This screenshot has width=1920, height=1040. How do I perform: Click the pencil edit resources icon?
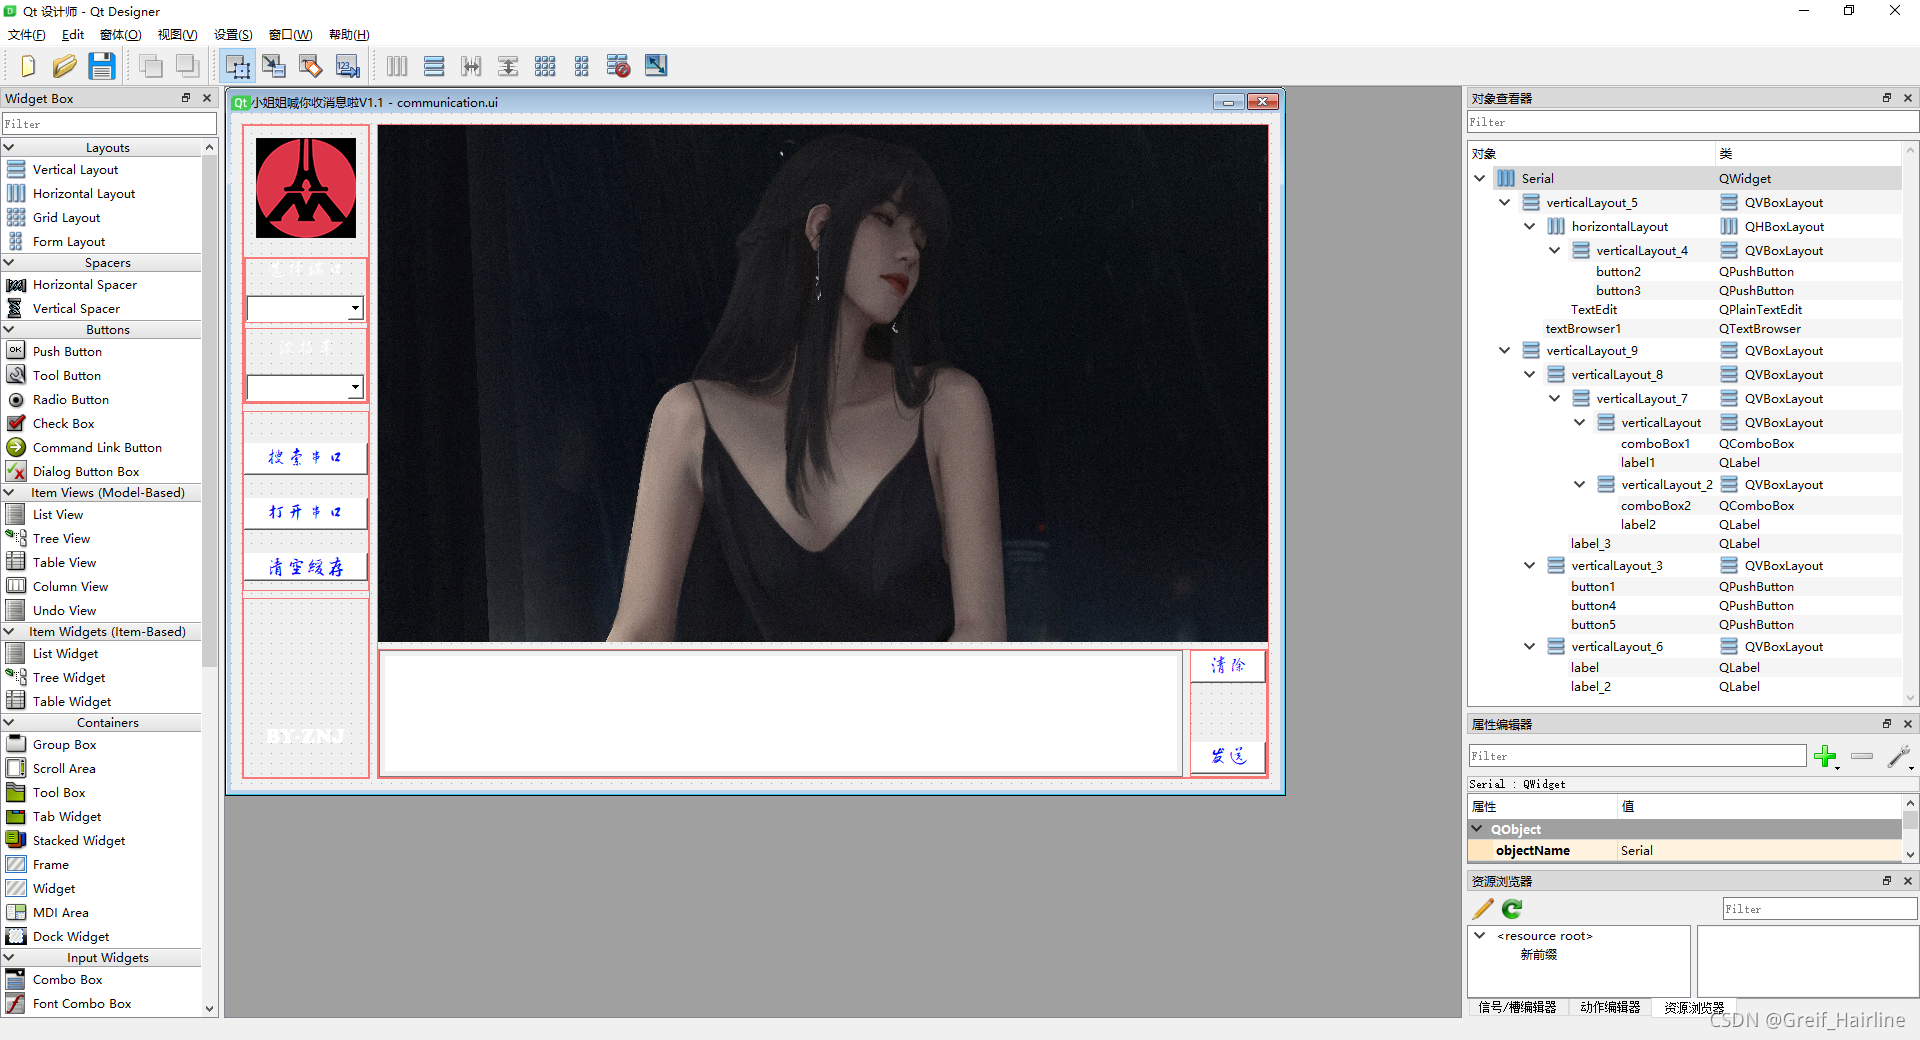(1483, 909)
